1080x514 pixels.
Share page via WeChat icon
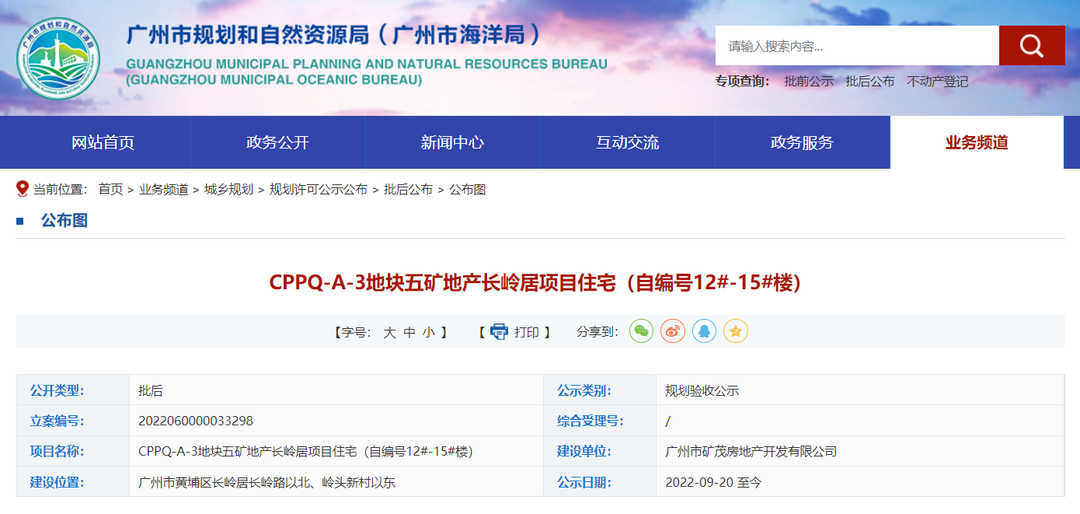click(x=641, y=331)
